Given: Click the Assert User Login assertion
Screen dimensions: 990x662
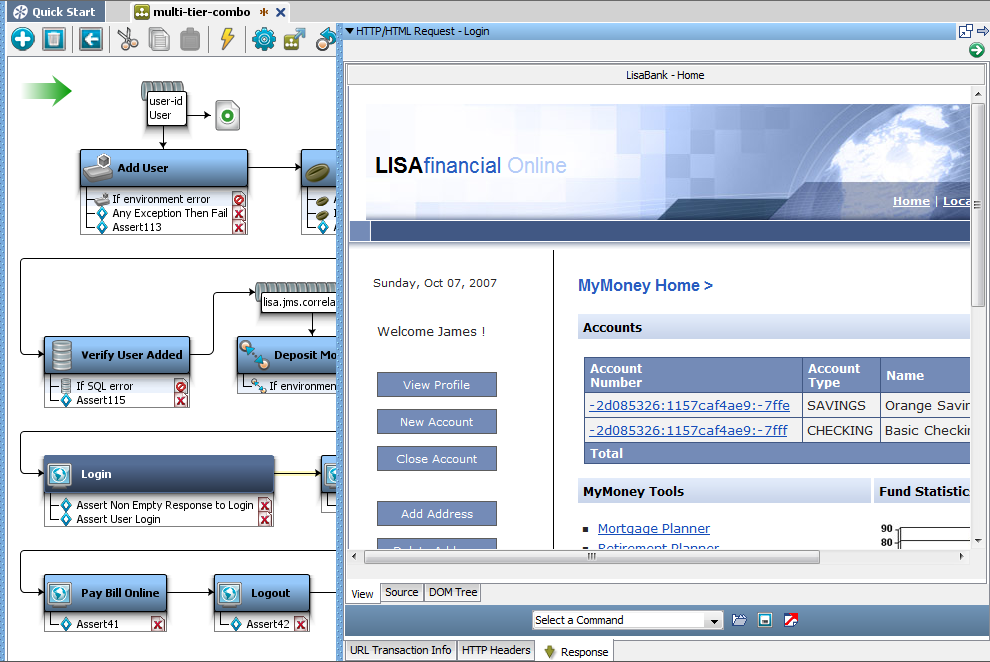Looking at the screenshot, I should (118, 519).
